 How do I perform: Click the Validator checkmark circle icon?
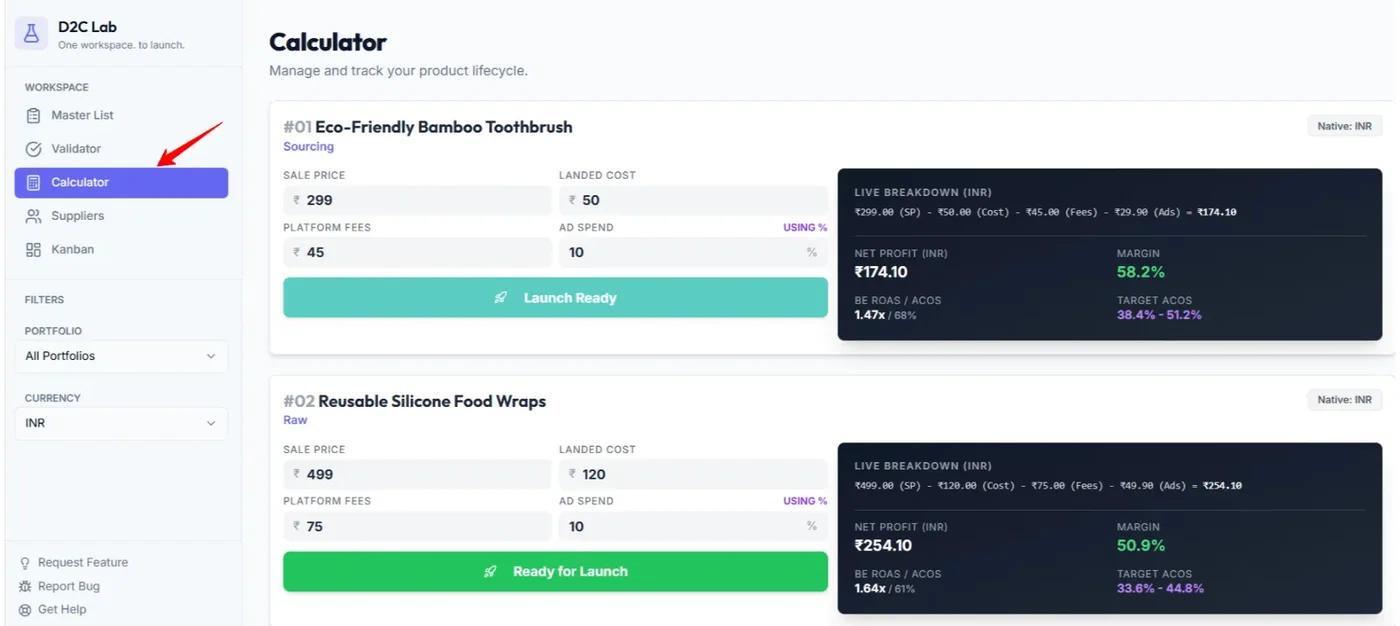tap(34, 149)
